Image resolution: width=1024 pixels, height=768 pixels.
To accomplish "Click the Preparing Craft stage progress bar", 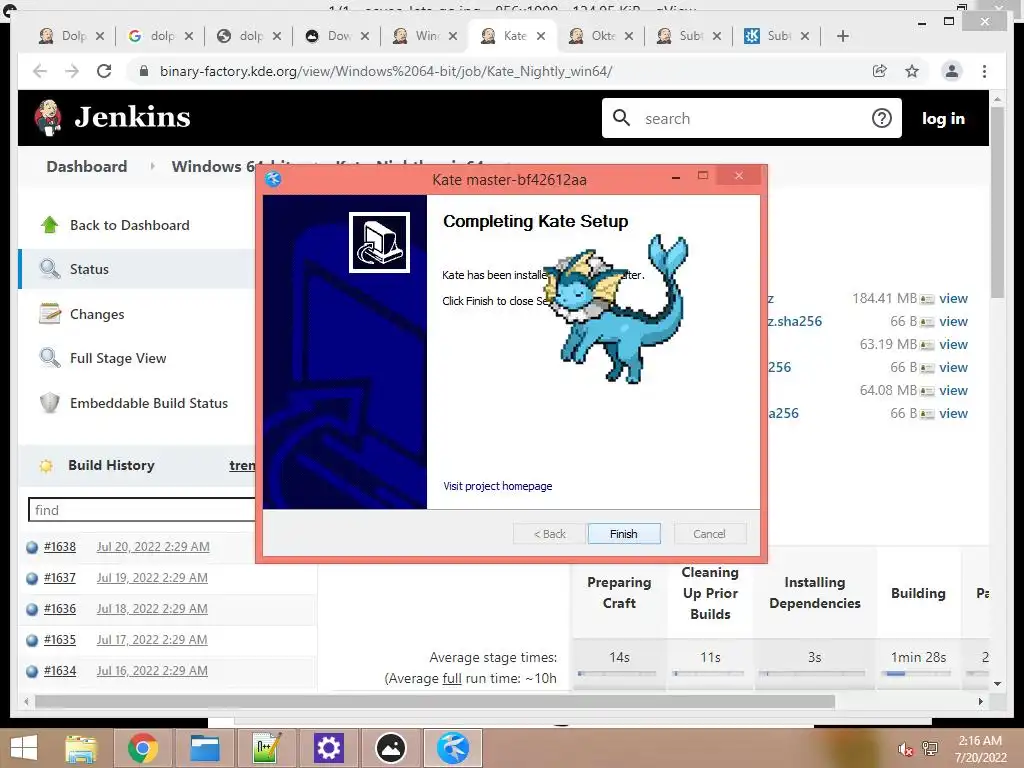I will [x=617, y=673].
